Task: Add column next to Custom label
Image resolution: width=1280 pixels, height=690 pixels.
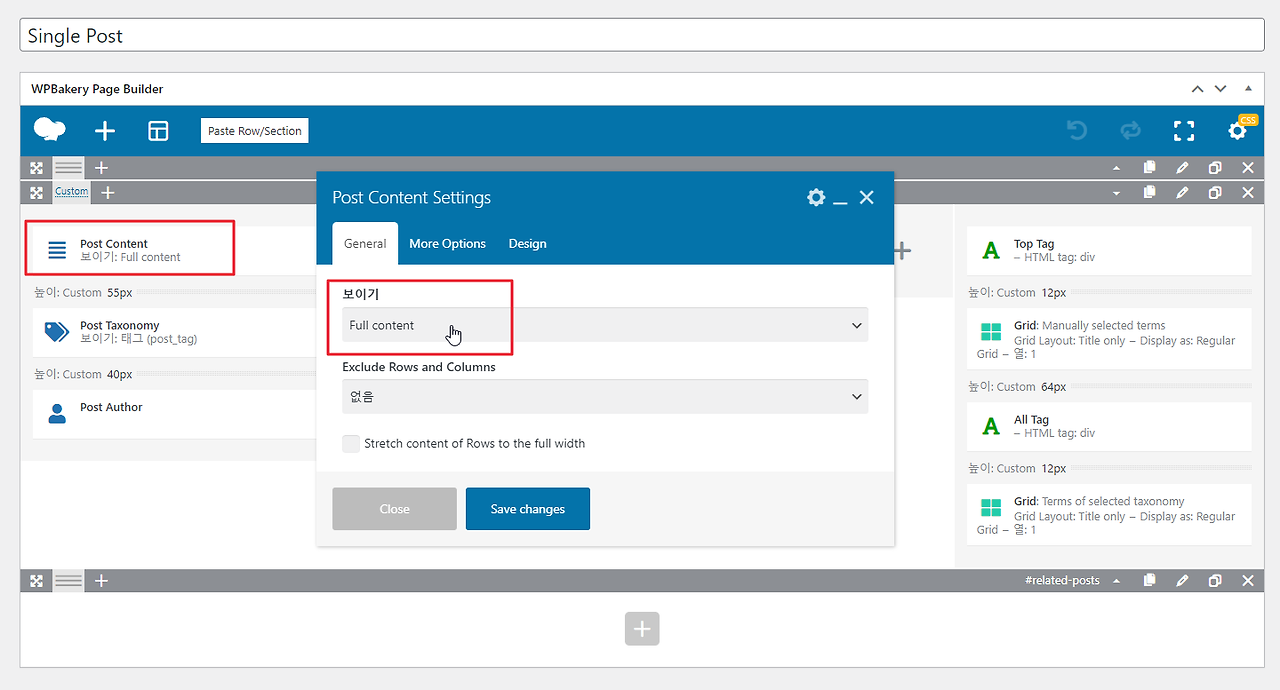Action: [x=108, y=192]
